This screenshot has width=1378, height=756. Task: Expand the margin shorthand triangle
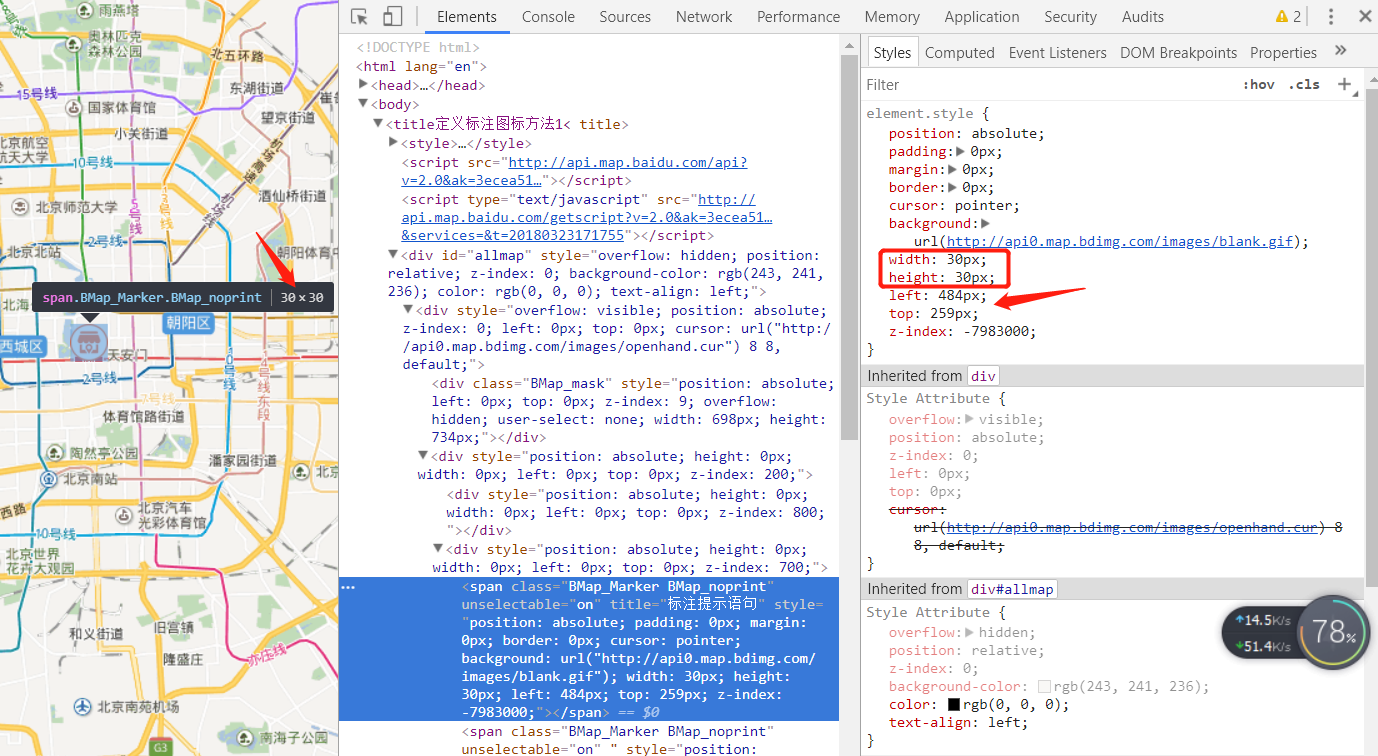tap(953, 169)
